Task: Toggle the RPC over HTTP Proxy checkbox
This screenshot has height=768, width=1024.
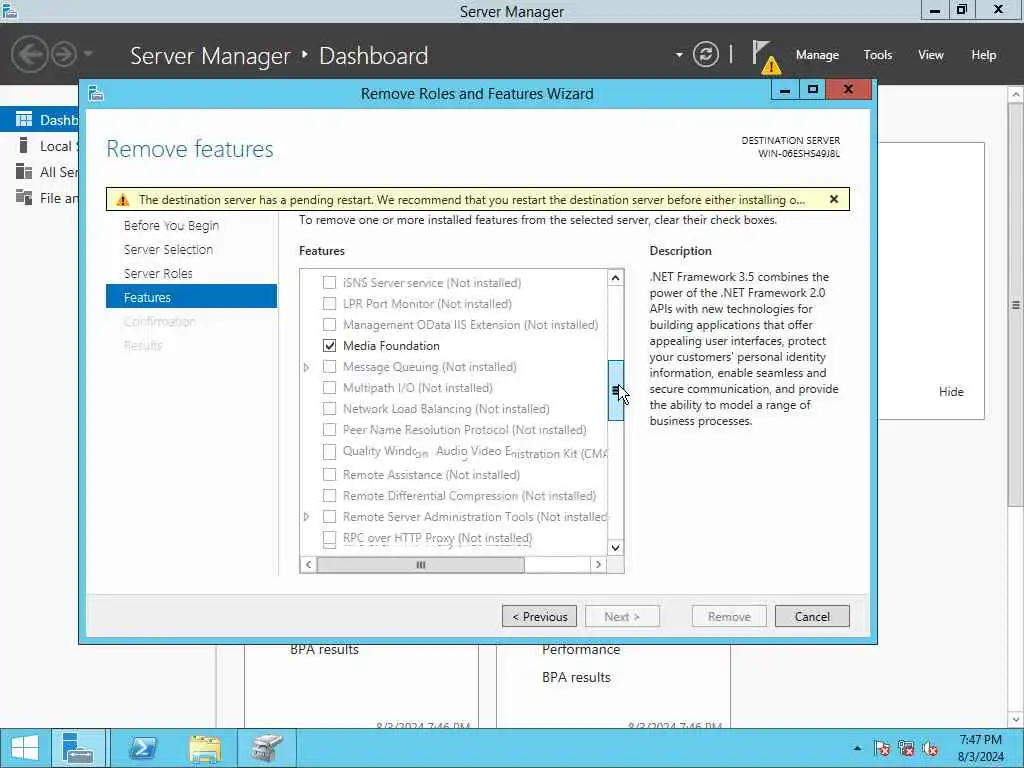Action: (330, 538)
